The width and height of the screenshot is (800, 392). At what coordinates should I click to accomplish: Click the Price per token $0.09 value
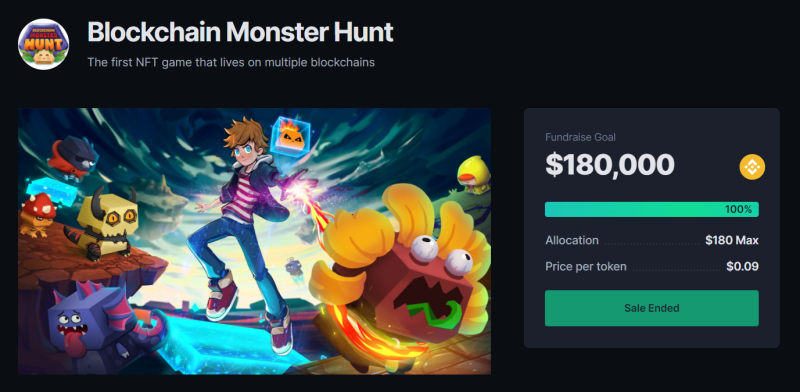pos(742,266)
